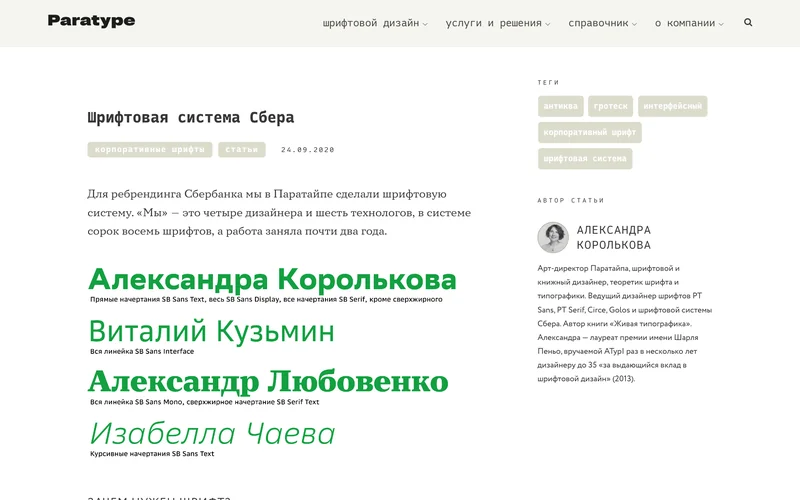Click the publication date 24.09.2020
This screenshot has height=500, width=800.
[308, 149]
